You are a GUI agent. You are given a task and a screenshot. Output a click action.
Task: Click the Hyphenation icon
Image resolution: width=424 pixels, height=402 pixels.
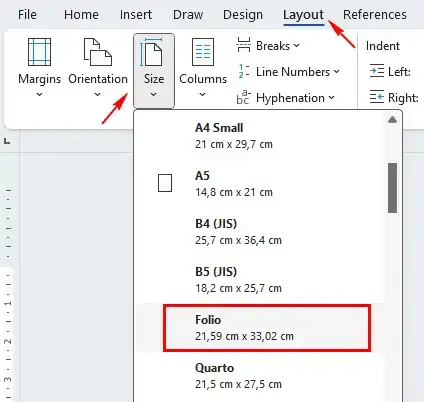pyautogui.click(x=243, y=97)
